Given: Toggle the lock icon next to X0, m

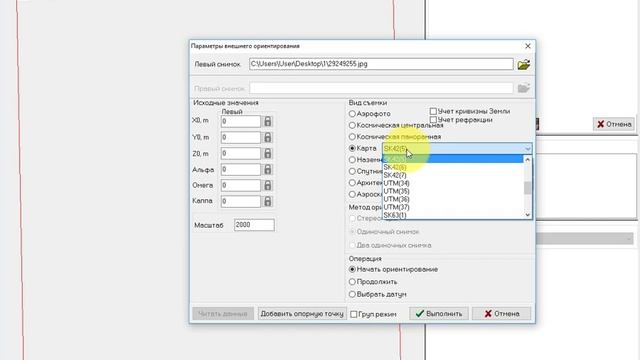Looking at the screenshot, I should pos(268,121).
